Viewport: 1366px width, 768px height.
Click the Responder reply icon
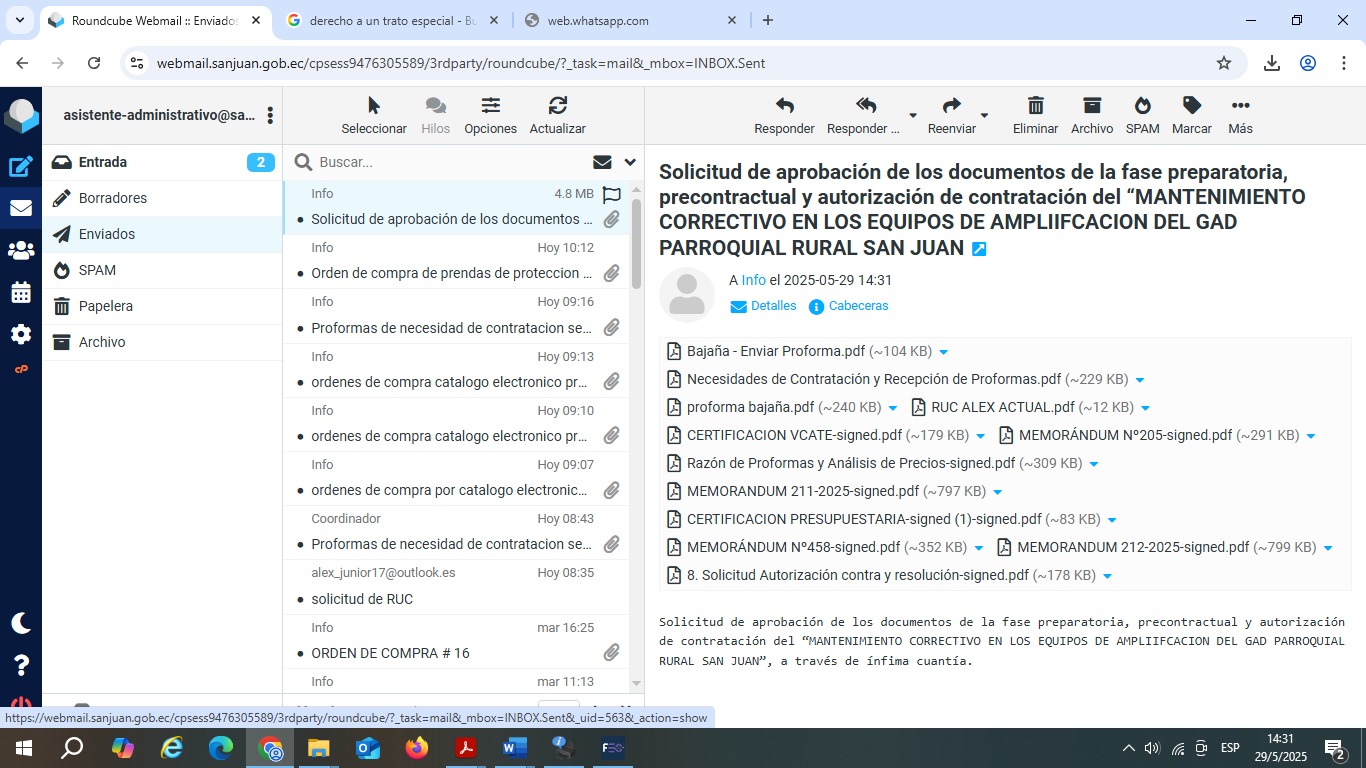784,106
